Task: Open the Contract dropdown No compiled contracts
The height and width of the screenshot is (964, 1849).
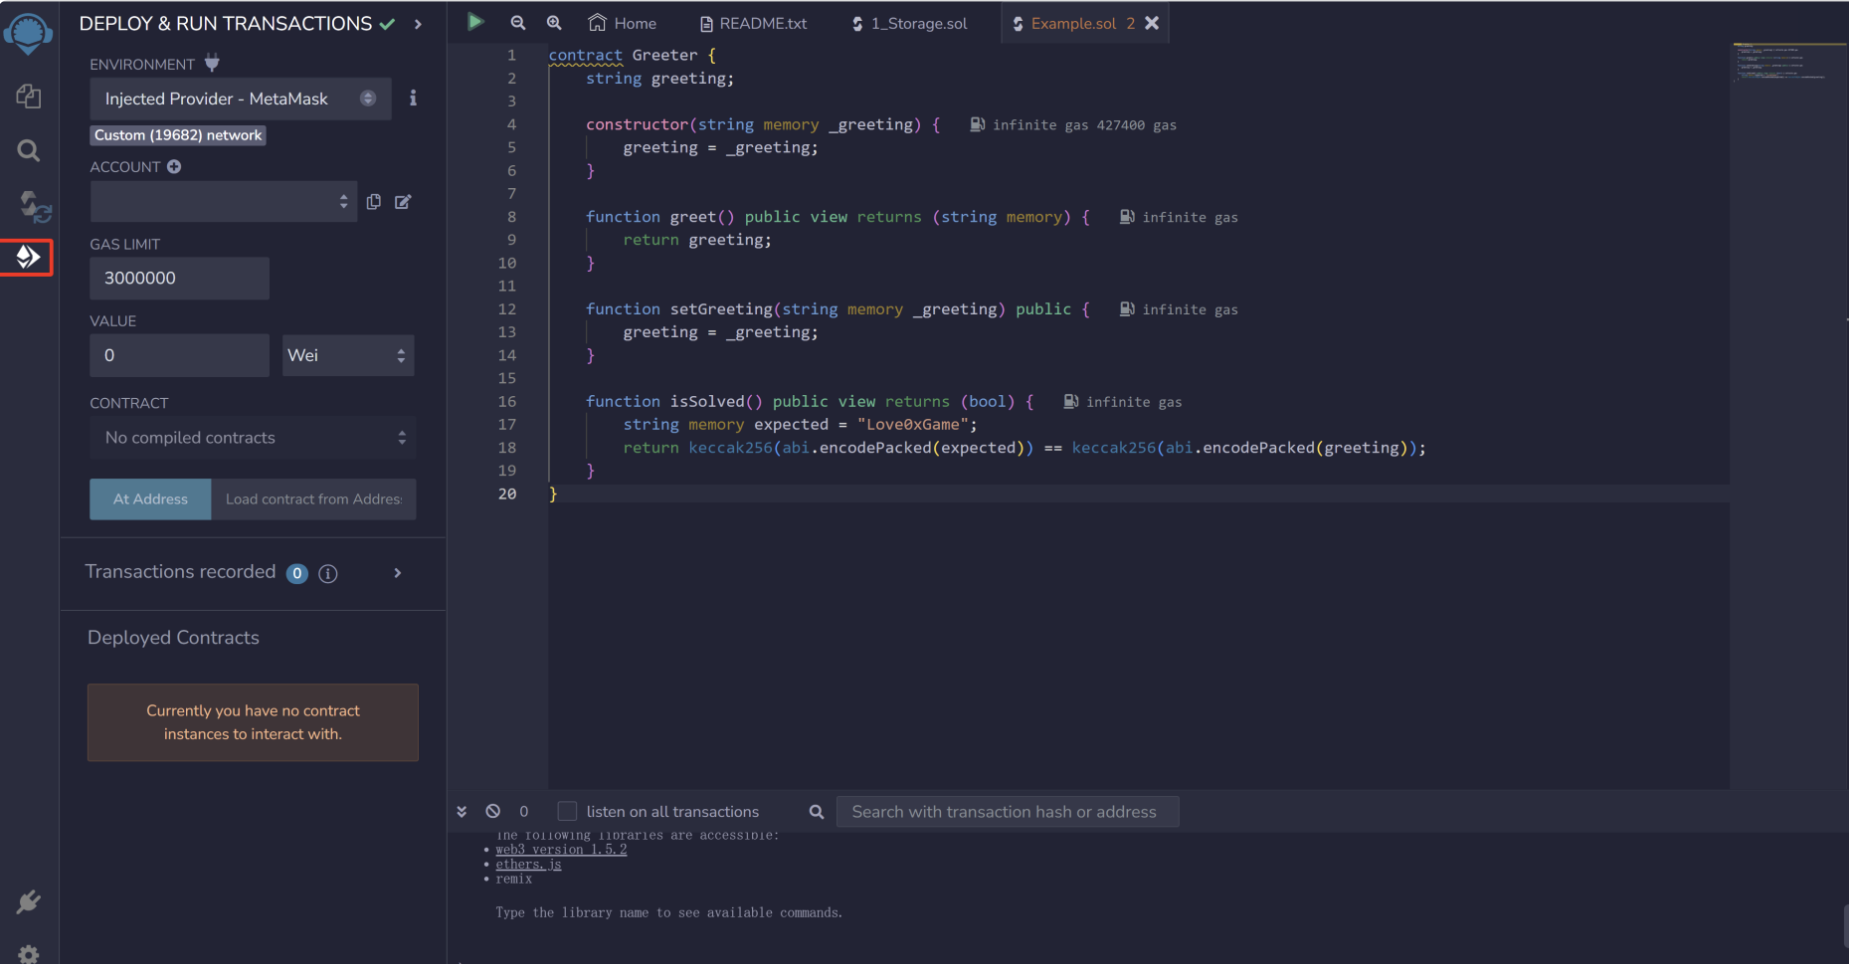Action: pos(253,438)
